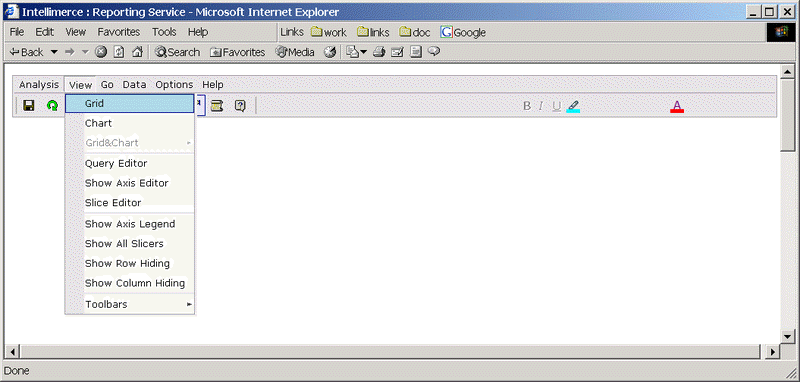800x382 pixels.
Task: Open the browser Favorites menu
Action: click(119, 32)
